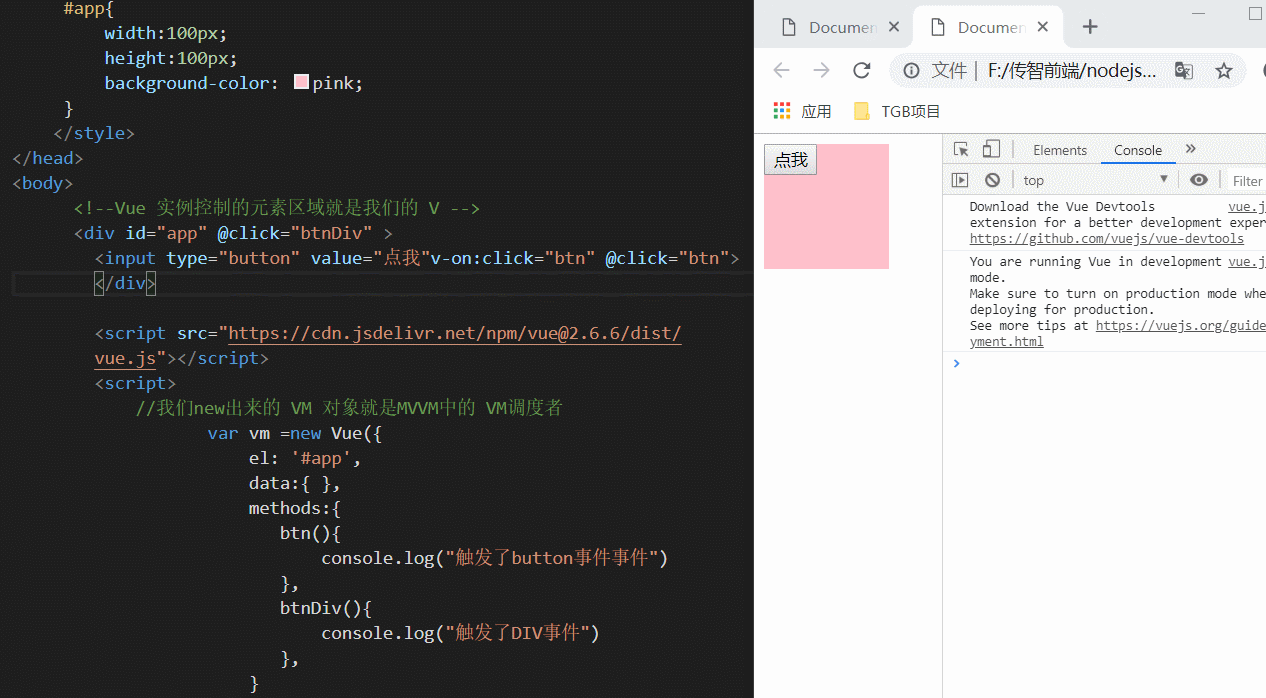1266x698 pixels.
Task: Click the '</head>' tag in the editor
Action: tap(48, 158)
